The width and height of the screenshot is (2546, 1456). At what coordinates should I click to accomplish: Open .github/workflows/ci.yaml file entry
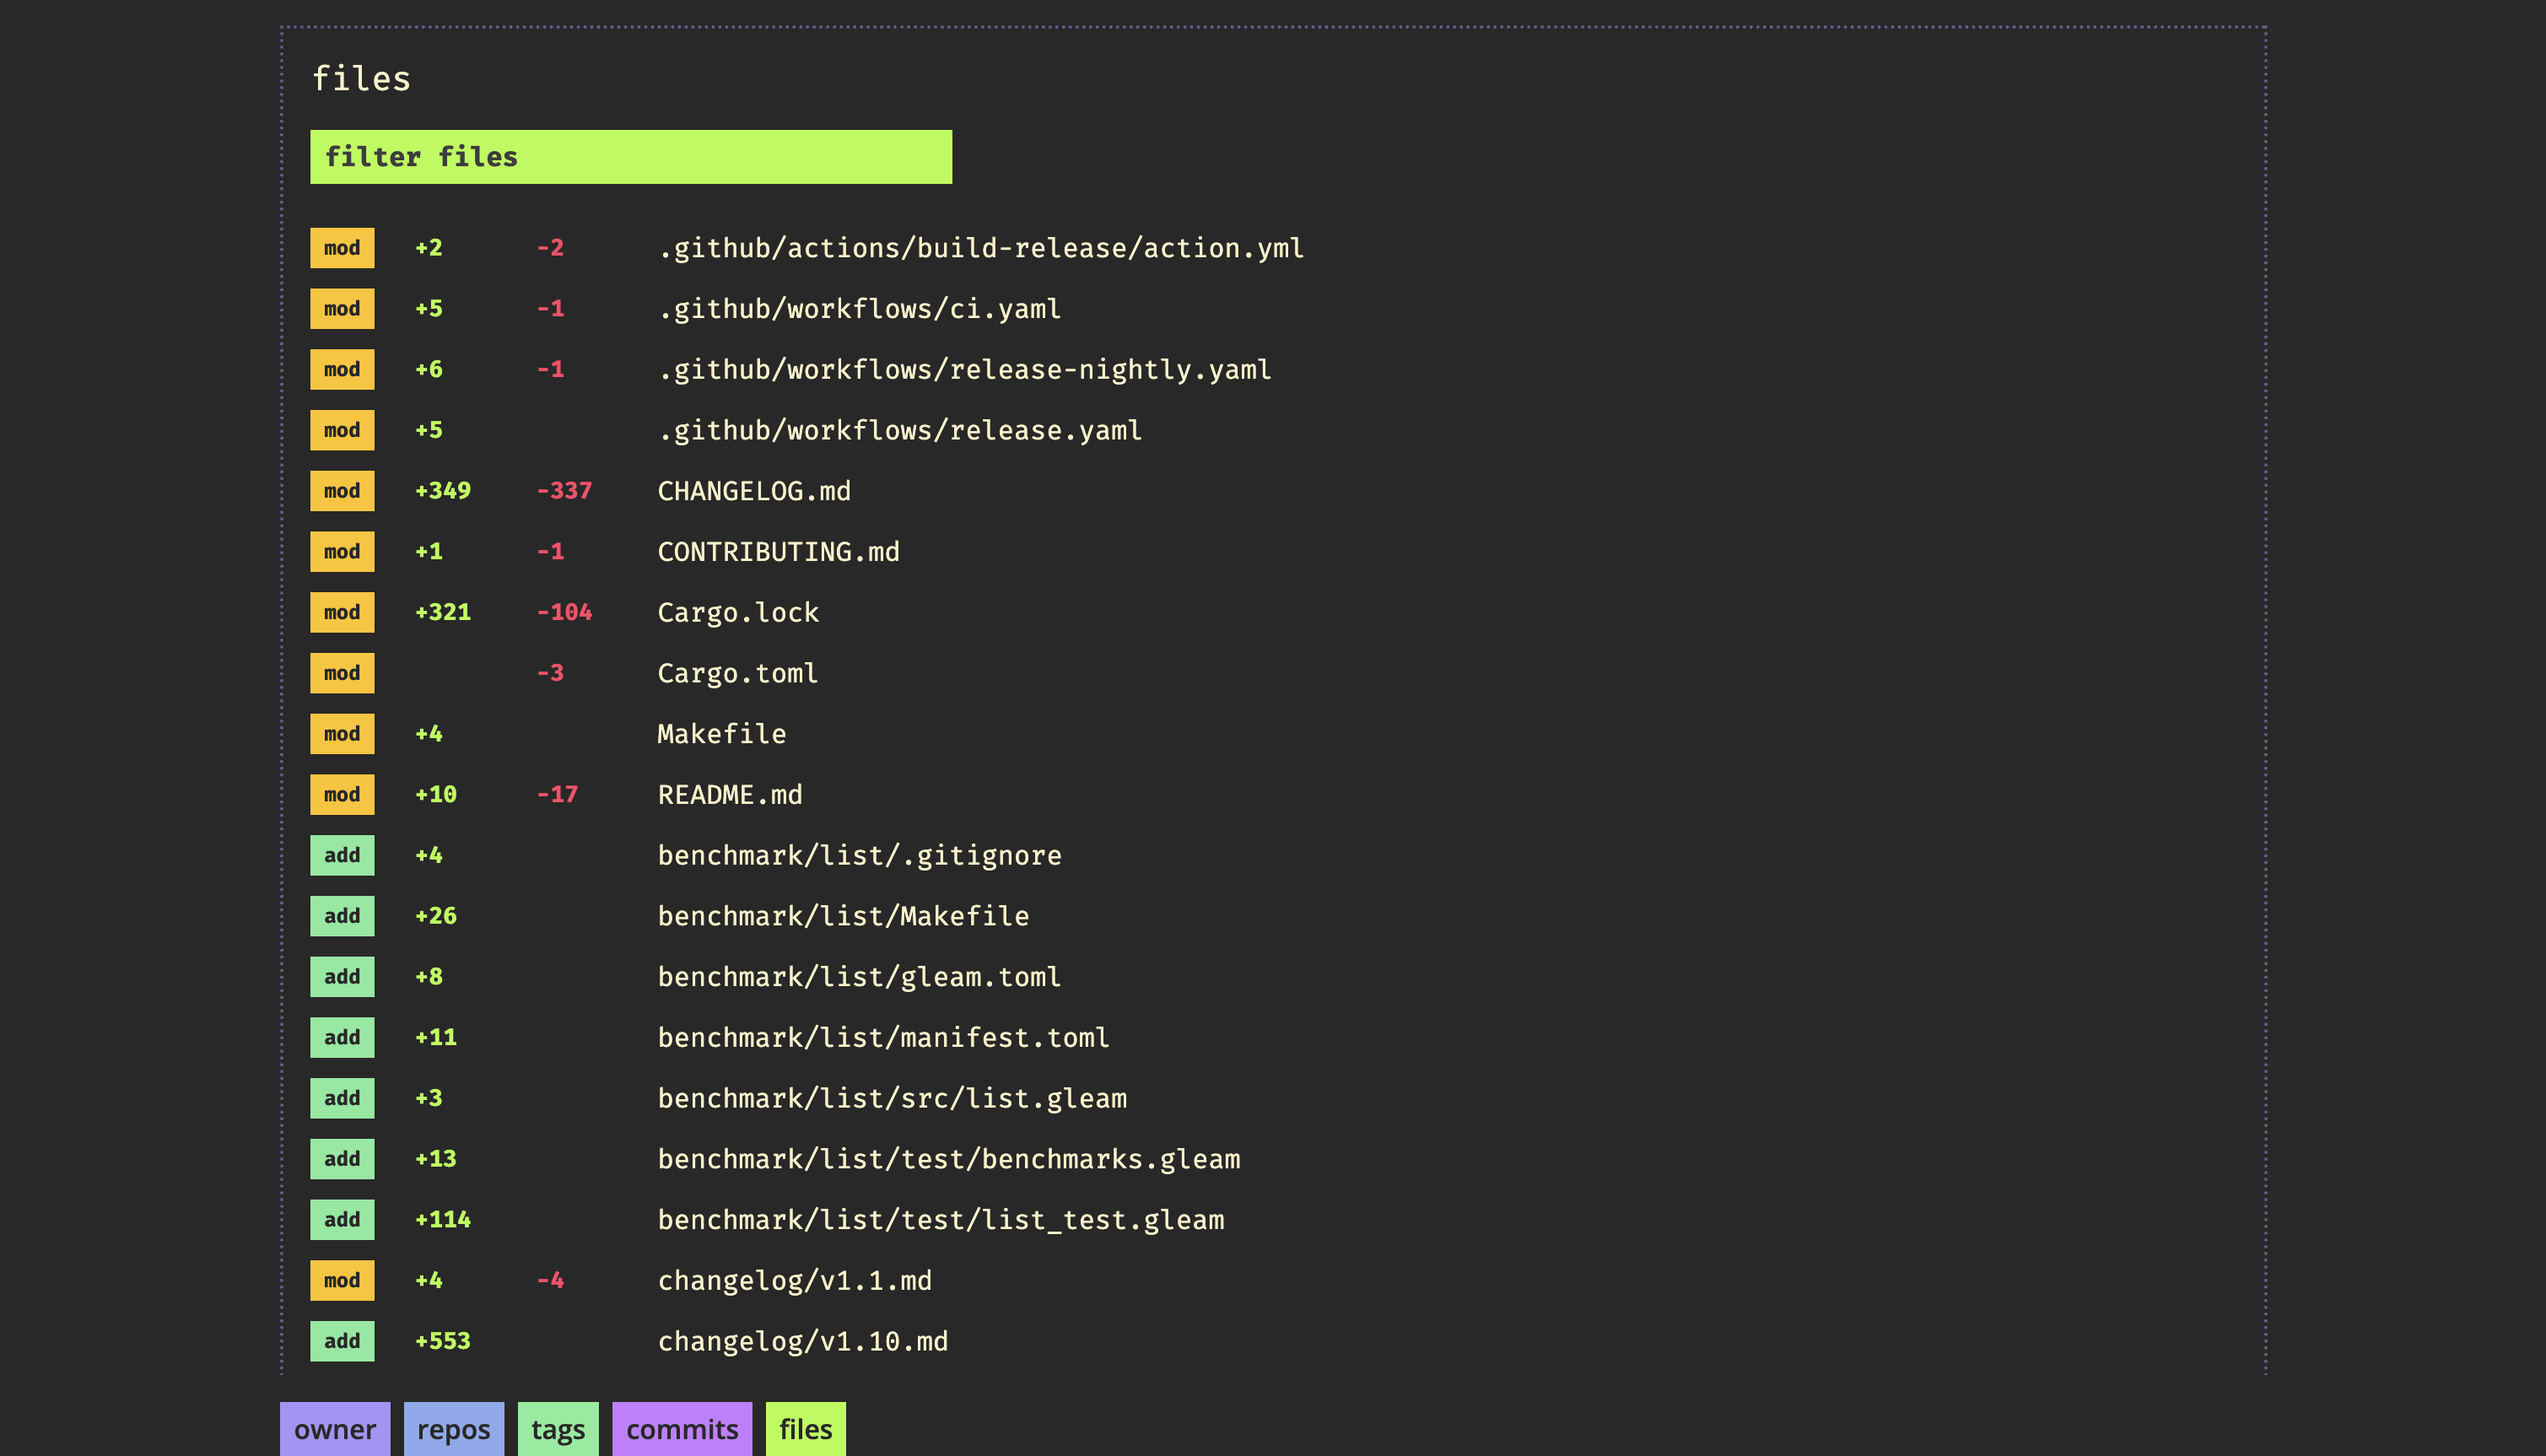click(859, 309)
